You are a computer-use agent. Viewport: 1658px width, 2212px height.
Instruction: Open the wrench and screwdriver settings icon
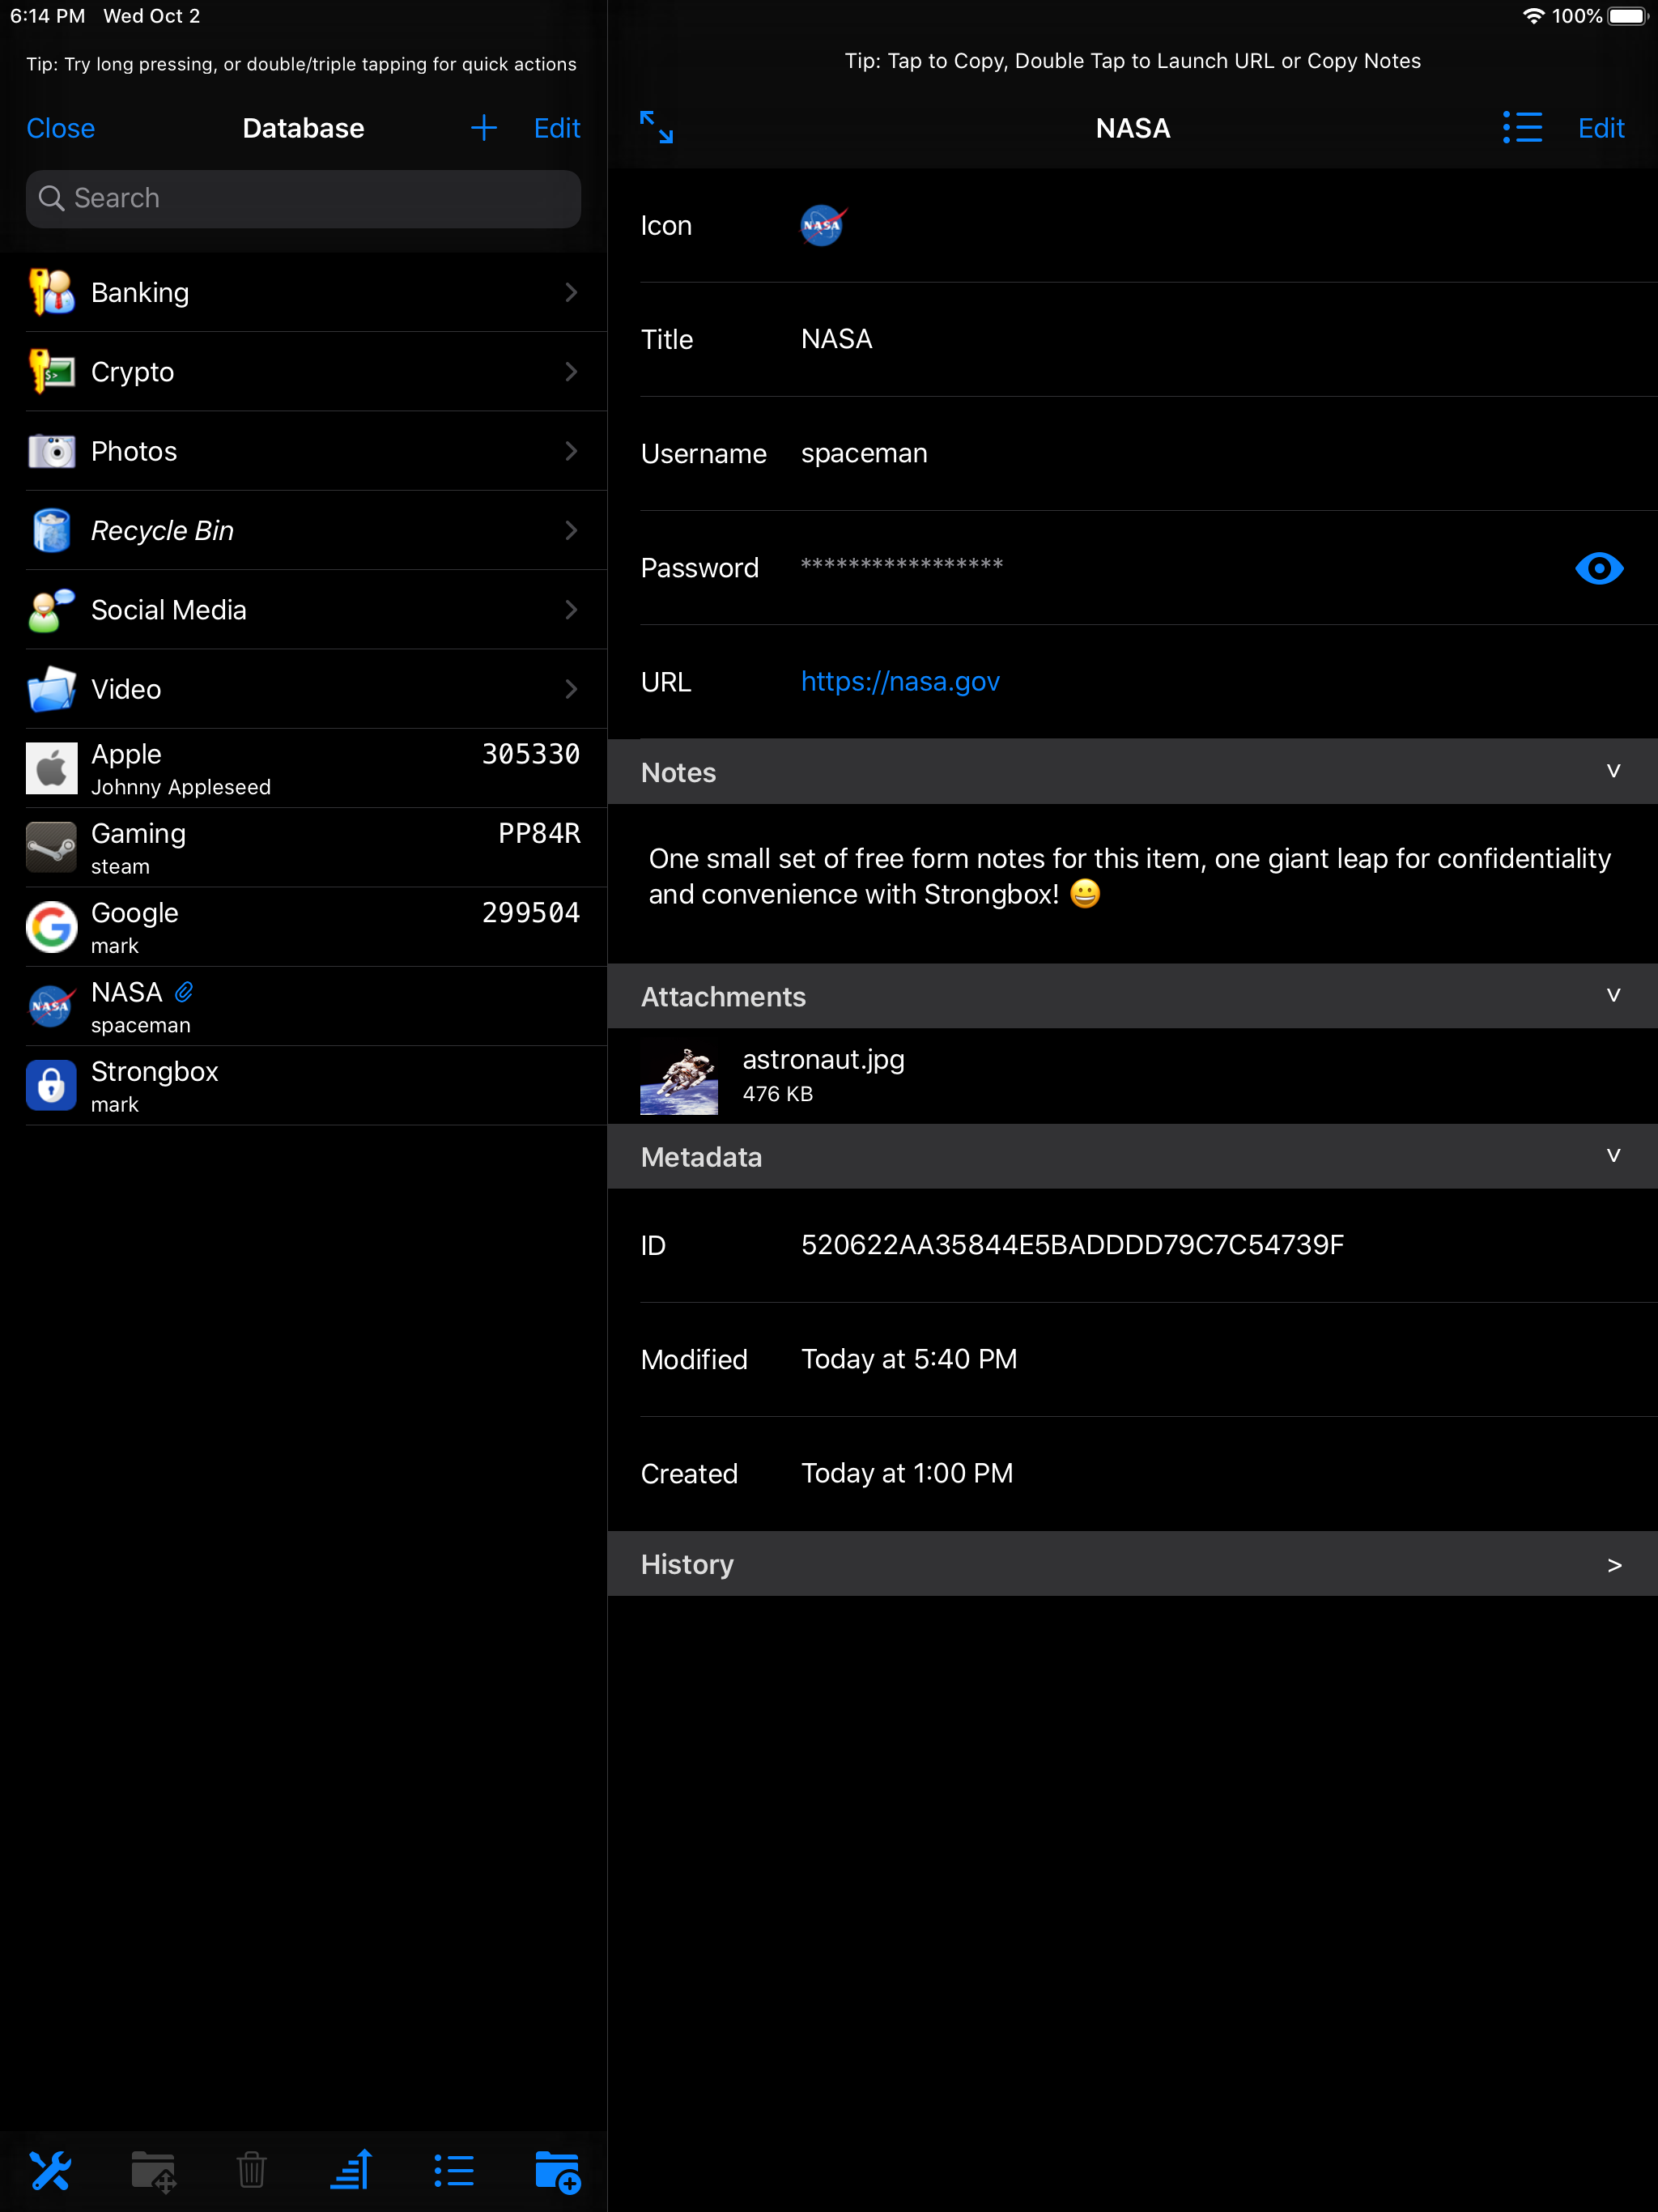(x=50, y=2171)
